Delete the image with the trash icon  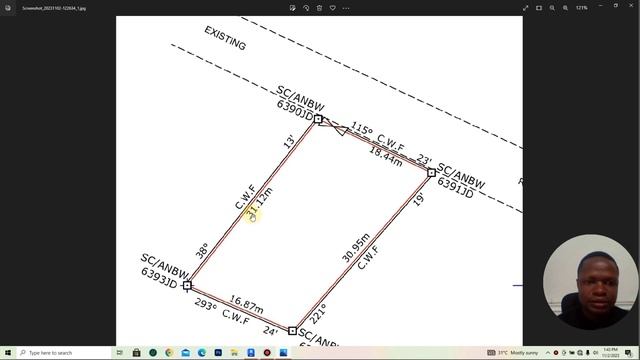click(319, 8)
